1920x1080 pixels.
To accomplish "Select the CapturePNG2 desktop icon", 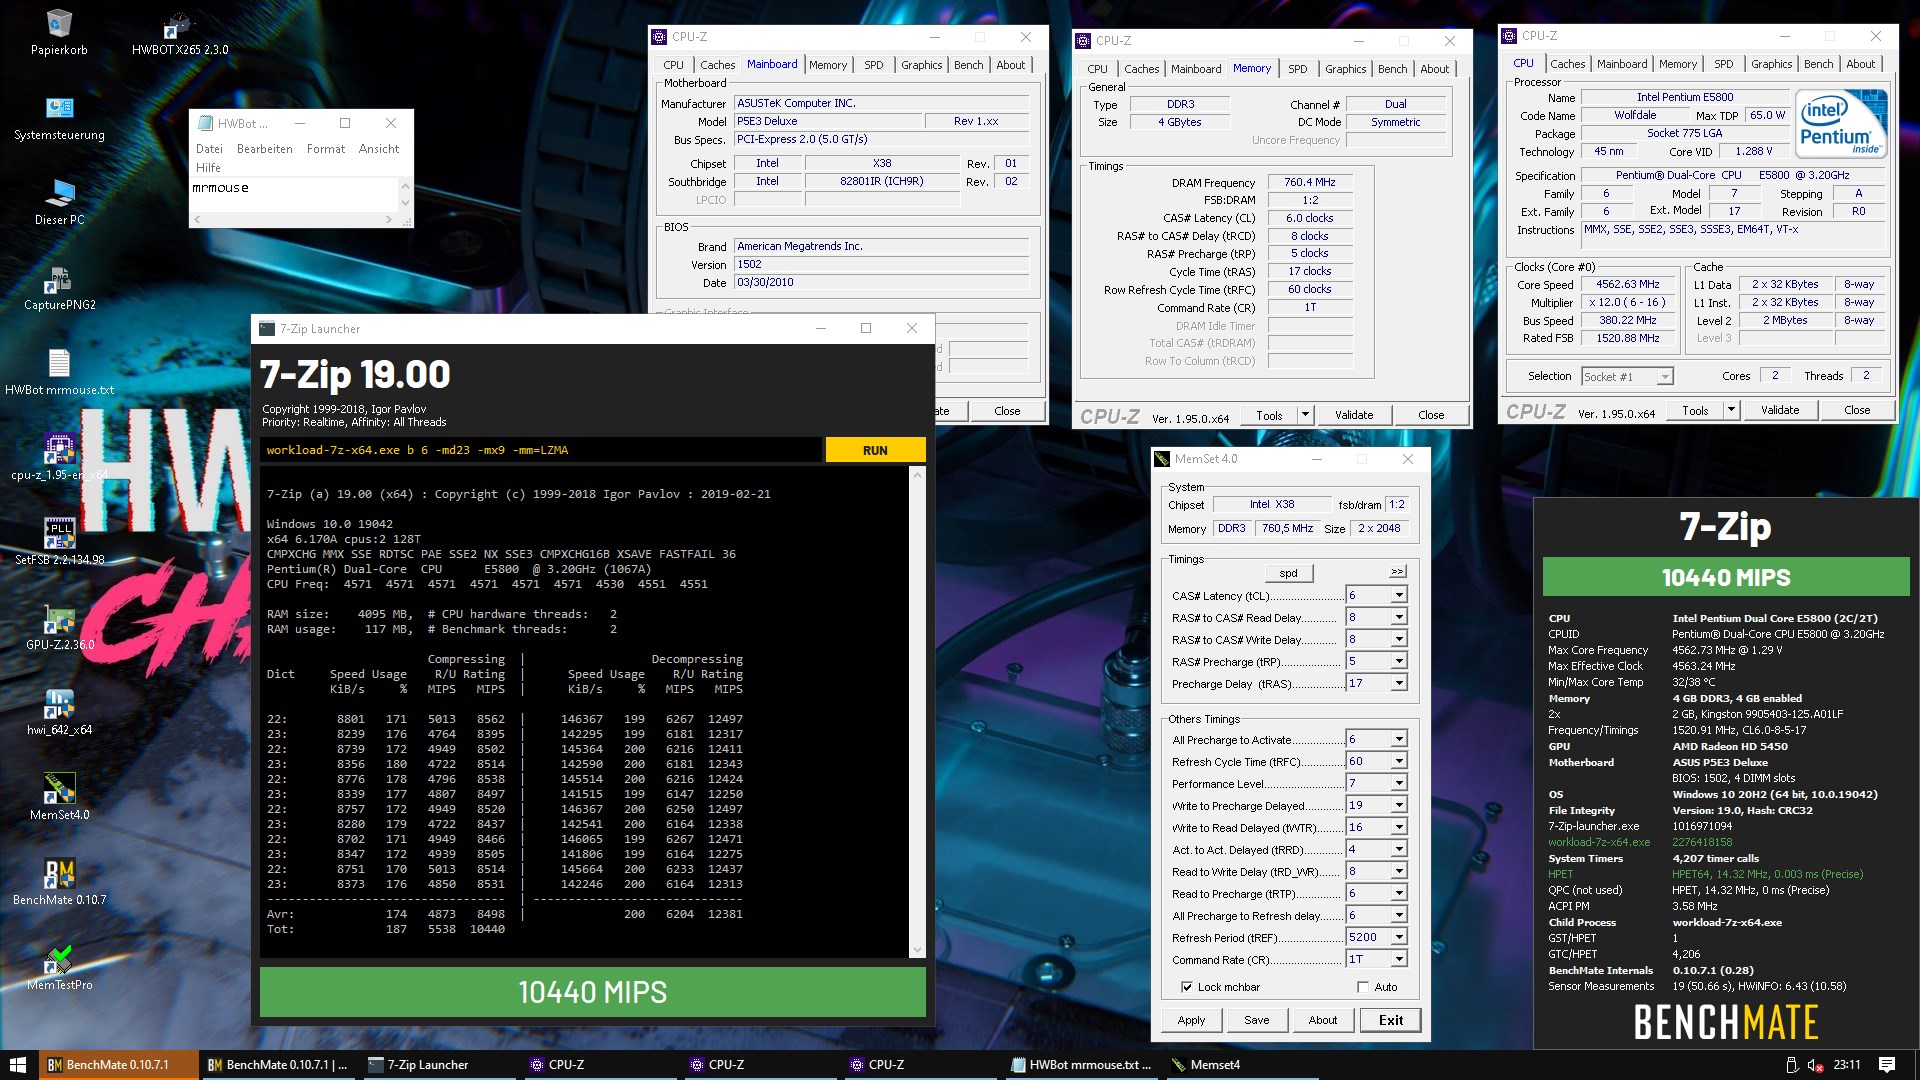I will coord(59,288).
